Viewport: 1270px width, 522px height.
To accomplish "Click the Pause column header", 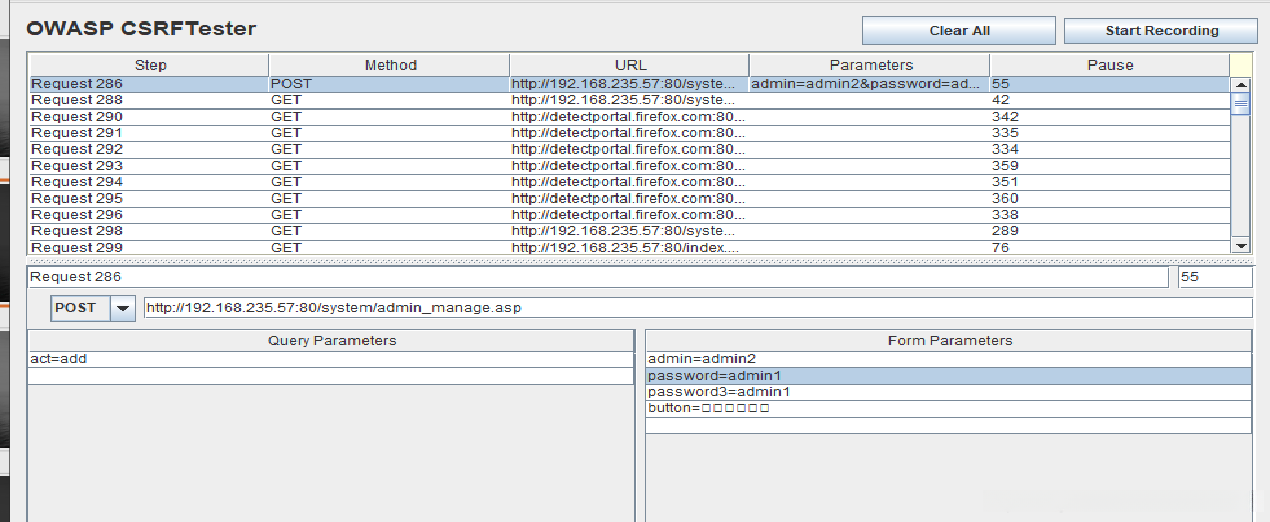I will pos(1109,65).
